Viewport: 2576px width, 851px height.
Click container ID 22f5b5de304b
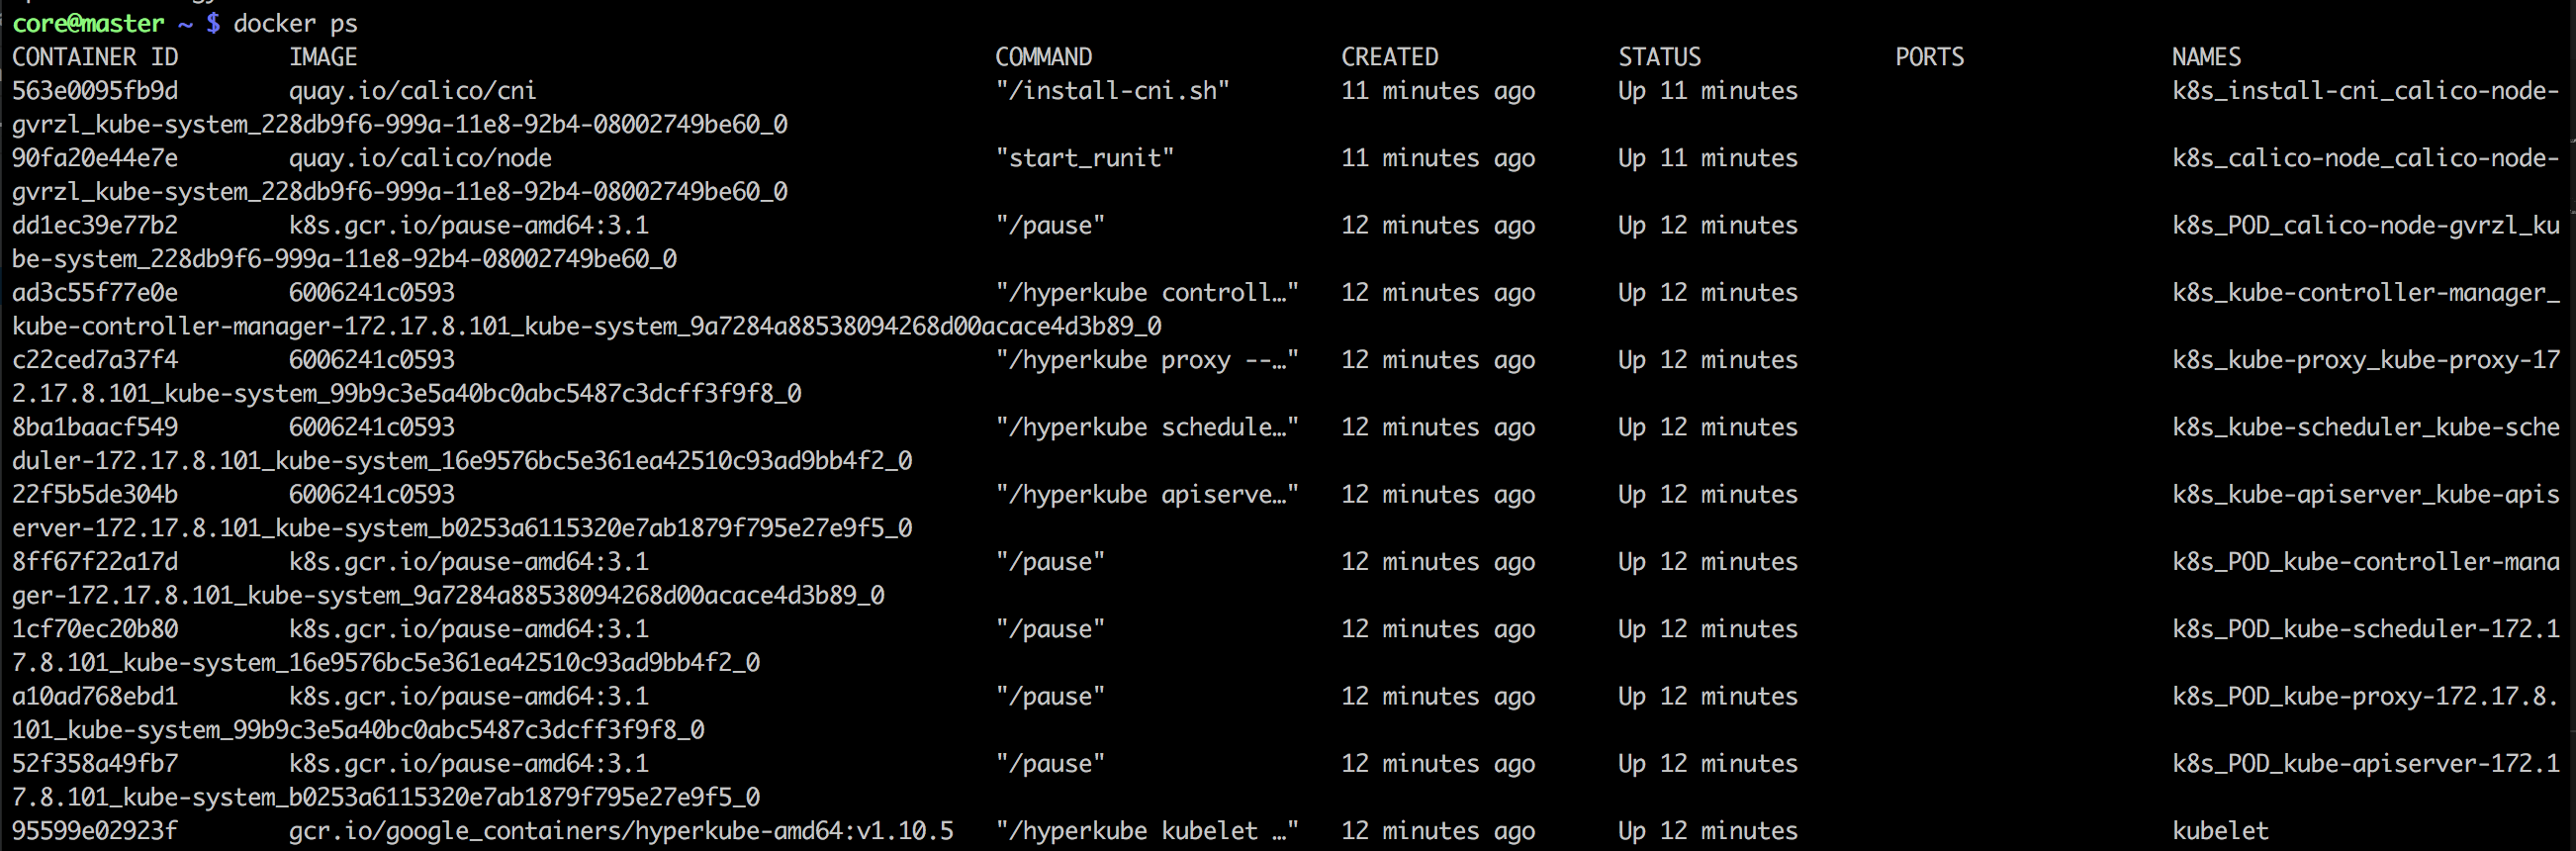(x=95, y=494)
